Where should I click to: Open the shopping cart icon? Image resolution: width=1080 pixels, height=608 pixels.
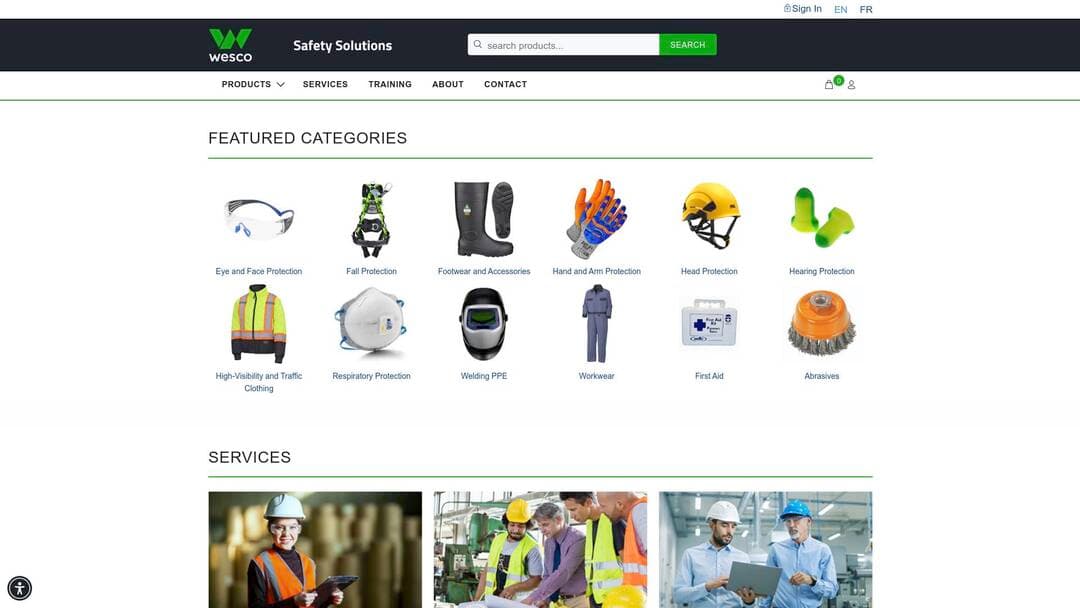[x=828, y=84]
